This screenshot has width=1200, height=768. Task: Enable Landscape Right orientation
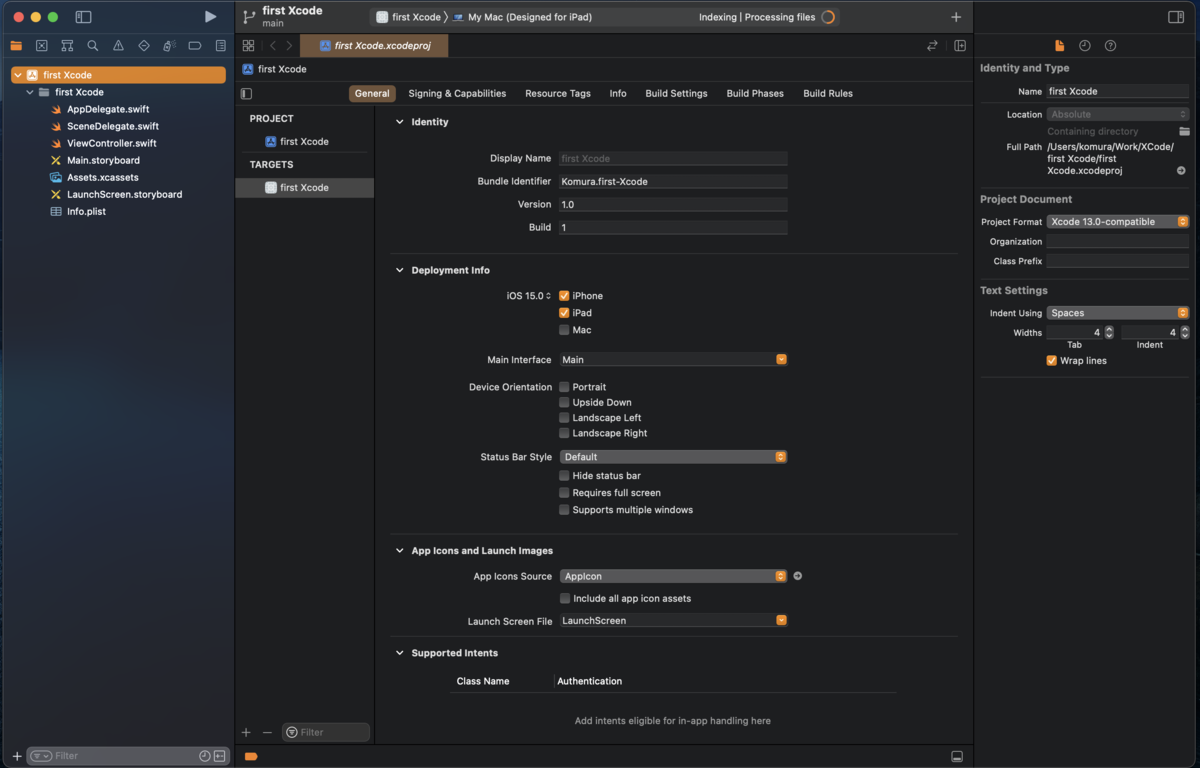564,433
